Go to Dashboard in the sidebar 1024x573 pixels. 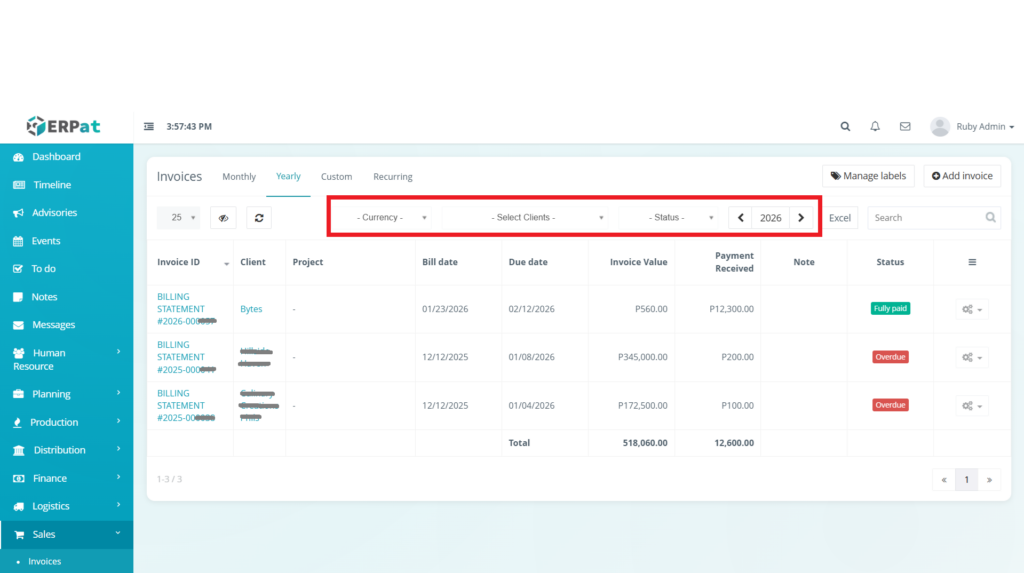tap(56, 157)
